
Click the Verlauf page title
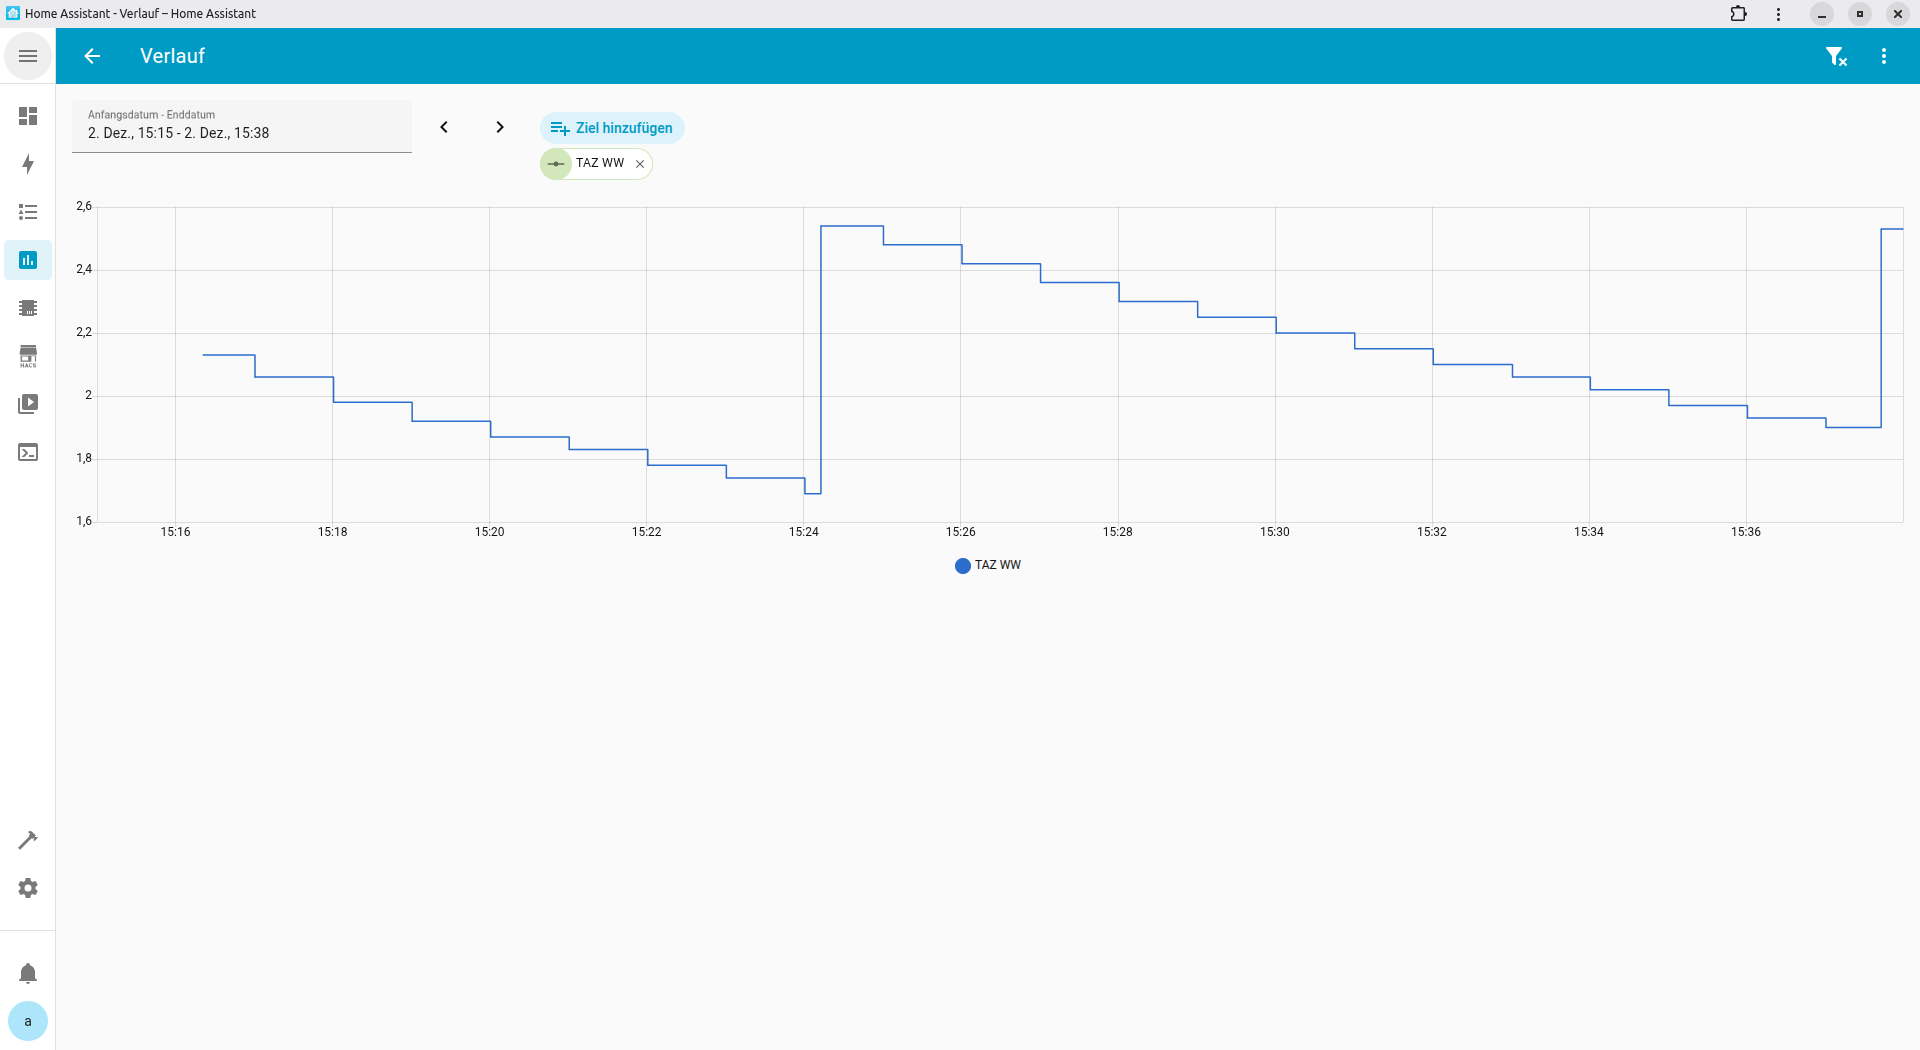coord(172,56)
